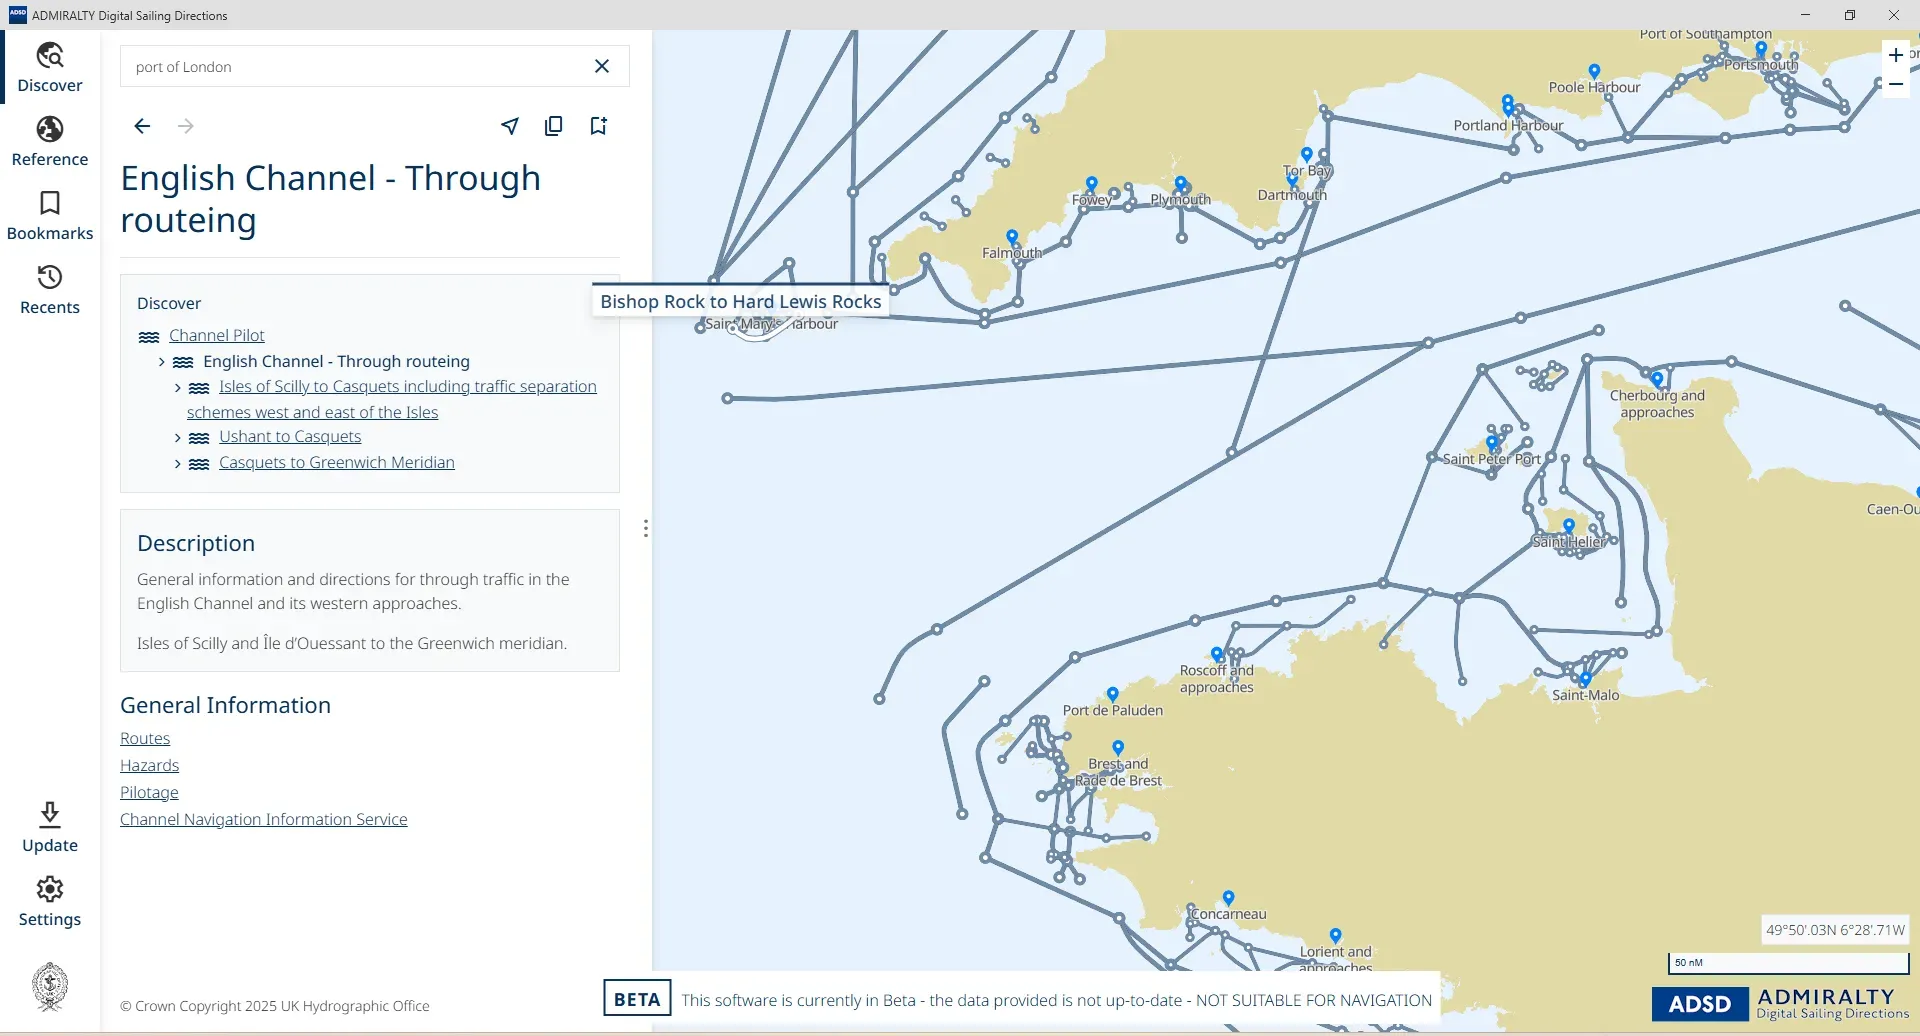Open the Routes general information link
Image resolution: width=1920 pixels, height=1036 pixels.
(x=144, y=738)
